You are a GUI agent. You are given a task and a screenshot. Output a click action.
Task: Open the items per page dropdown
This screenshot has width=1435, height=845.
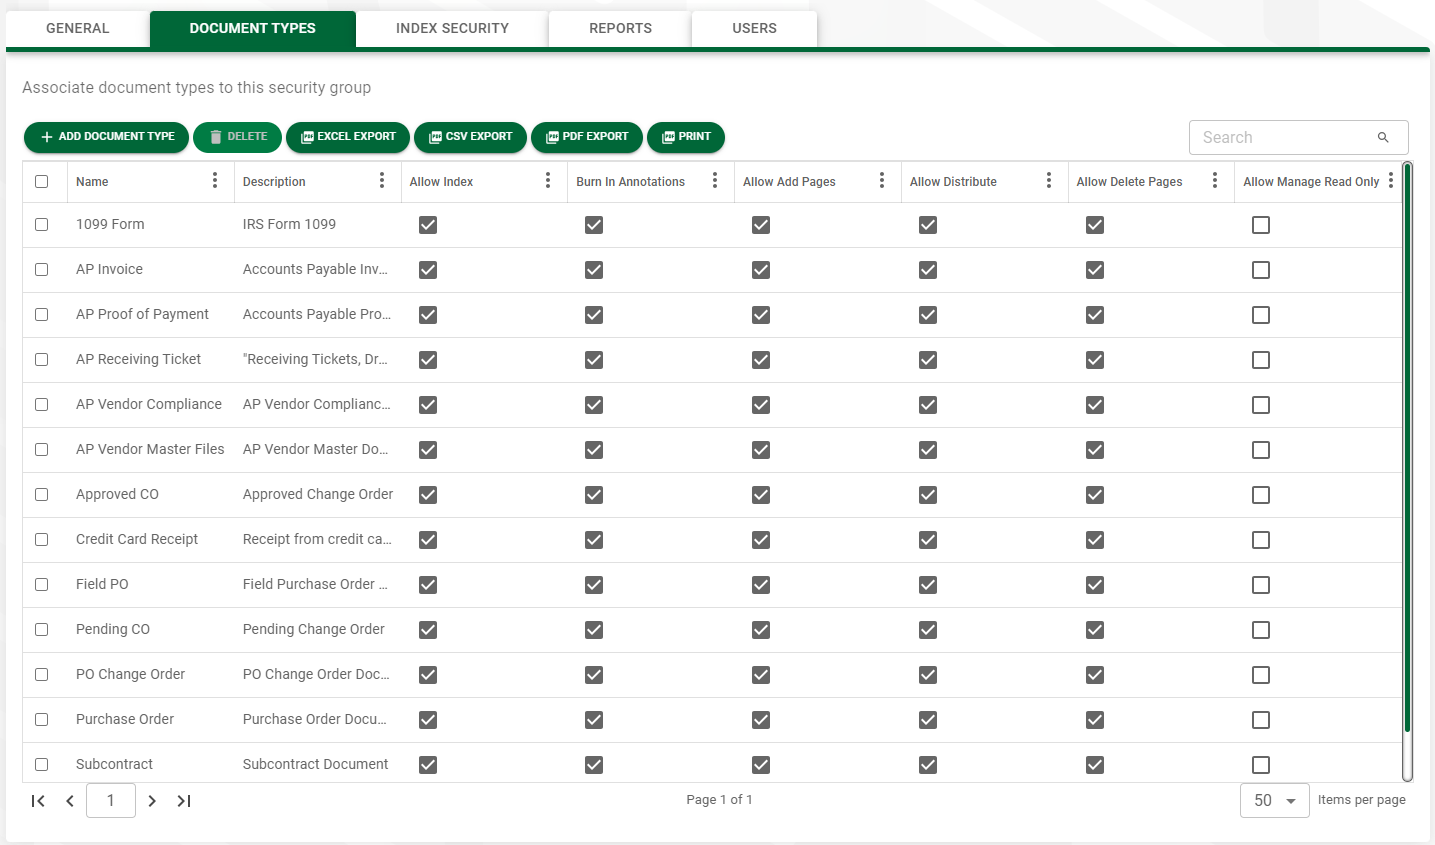1275,801
